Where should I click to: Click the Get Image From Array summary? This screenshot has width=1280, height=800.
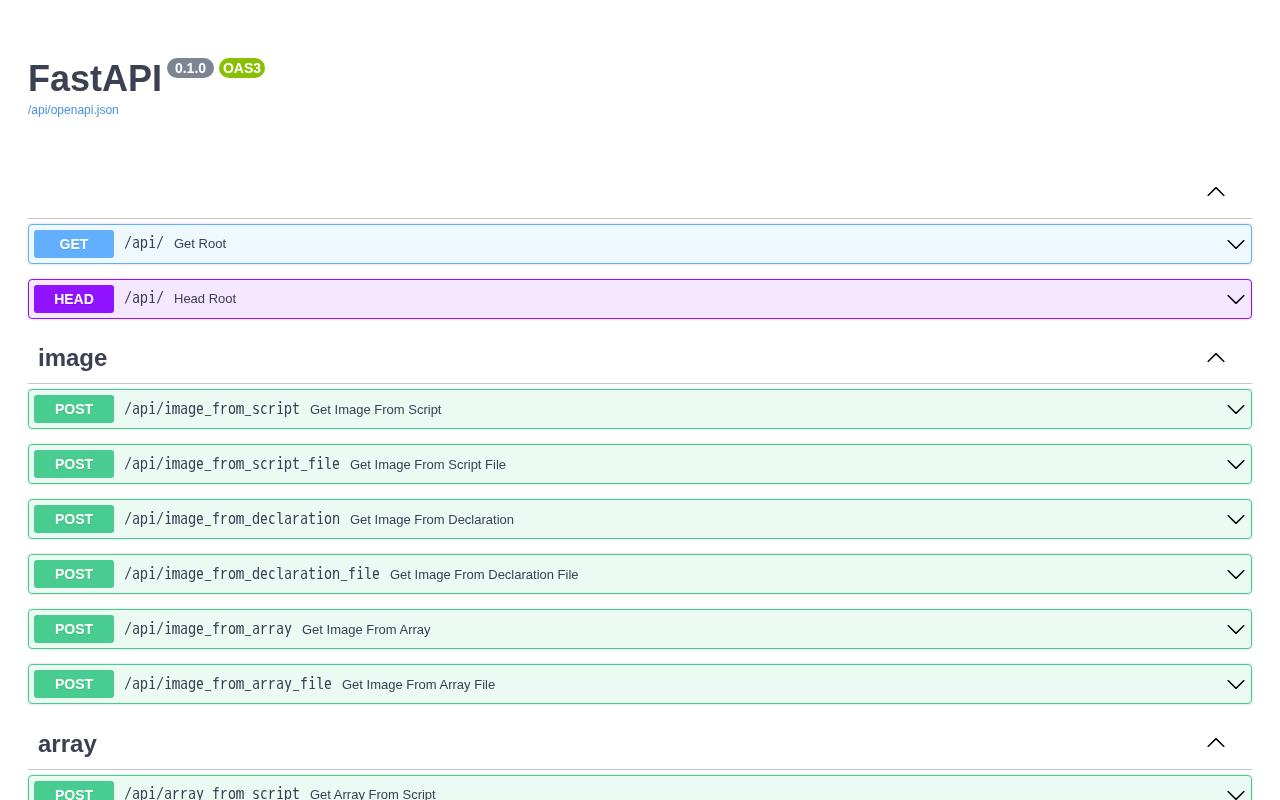pyautogui.click(x=366, y=629)
